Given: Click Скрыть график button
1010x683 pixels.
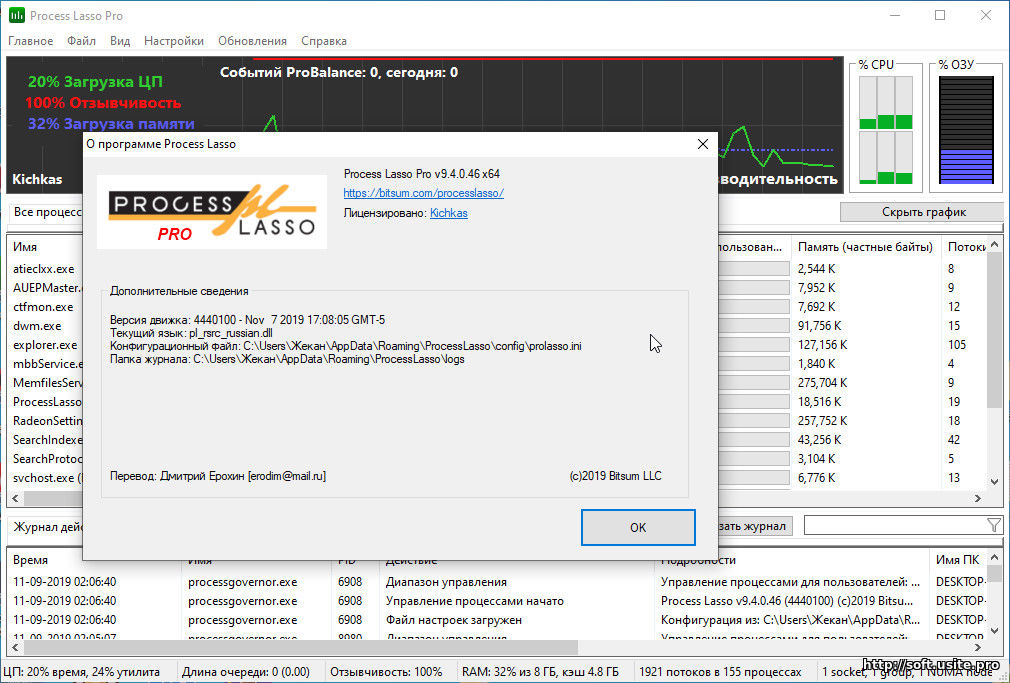Looking at the screenshot, I should (x=923, y=212).
